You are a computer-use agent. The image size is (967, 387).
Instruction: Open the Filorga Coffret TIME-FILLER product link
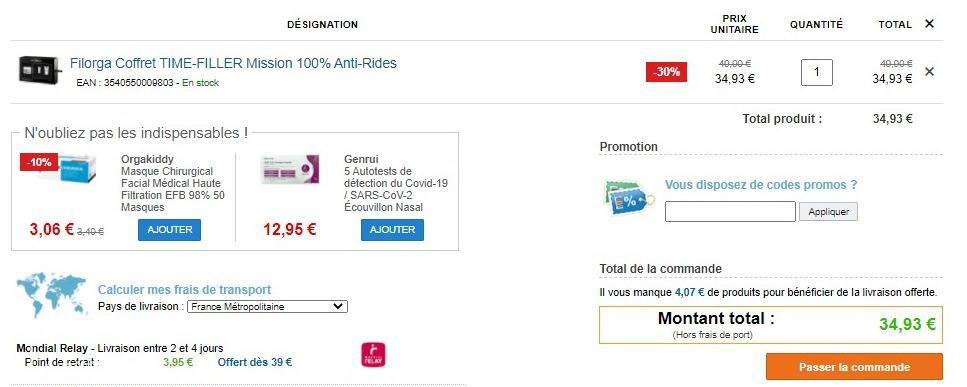(233, 63)
